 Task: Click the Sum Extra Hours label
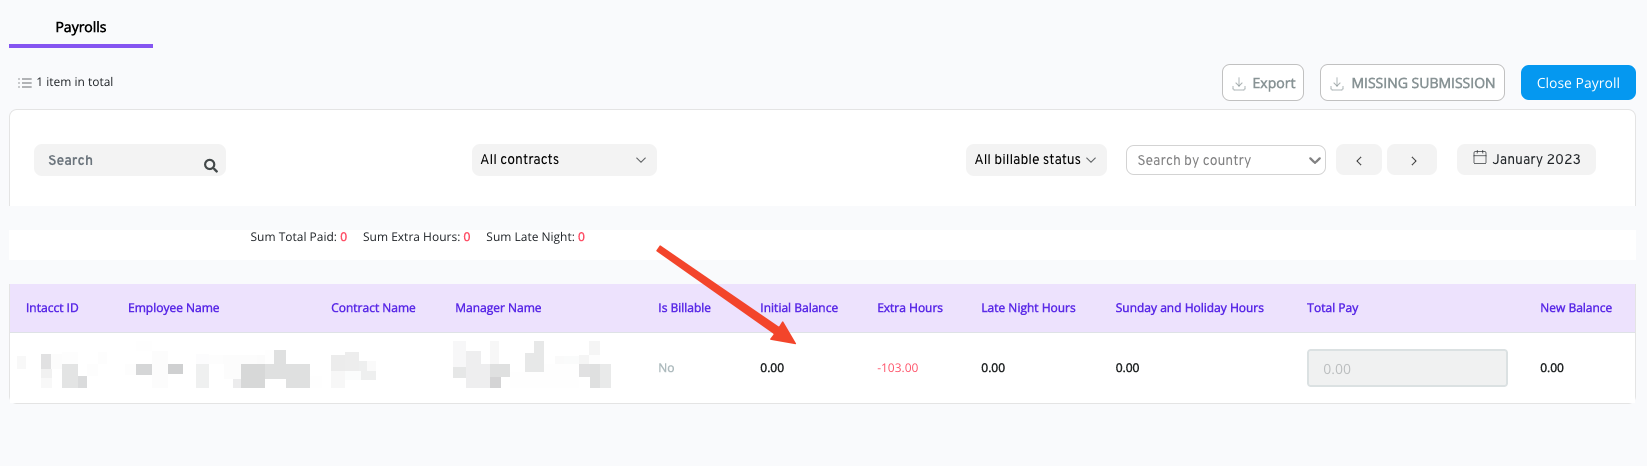411,237
